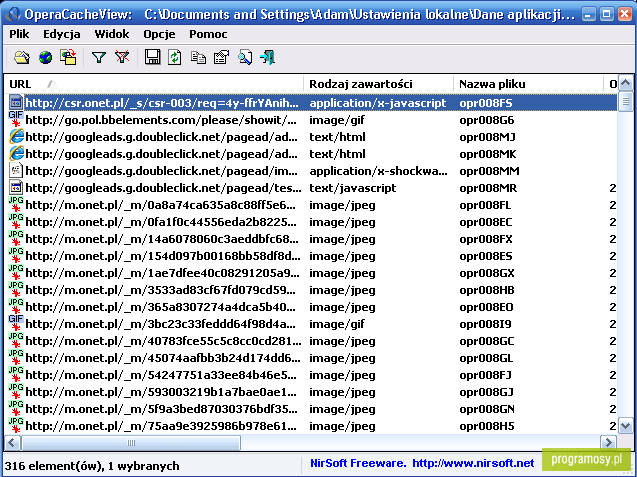Select m.onet.pl 593003219b1a7bae0ae1 URL
This screenshot has height=477, width=637.
pos(161,392)
